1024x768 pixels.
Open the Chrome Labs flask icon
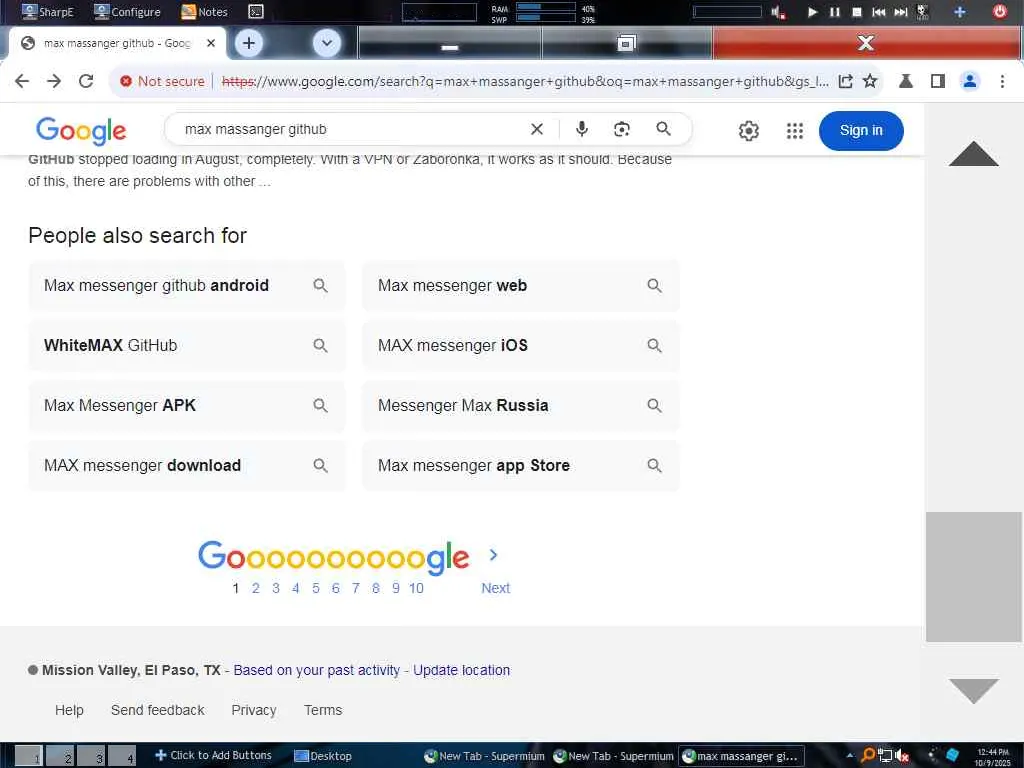[906, 81]
